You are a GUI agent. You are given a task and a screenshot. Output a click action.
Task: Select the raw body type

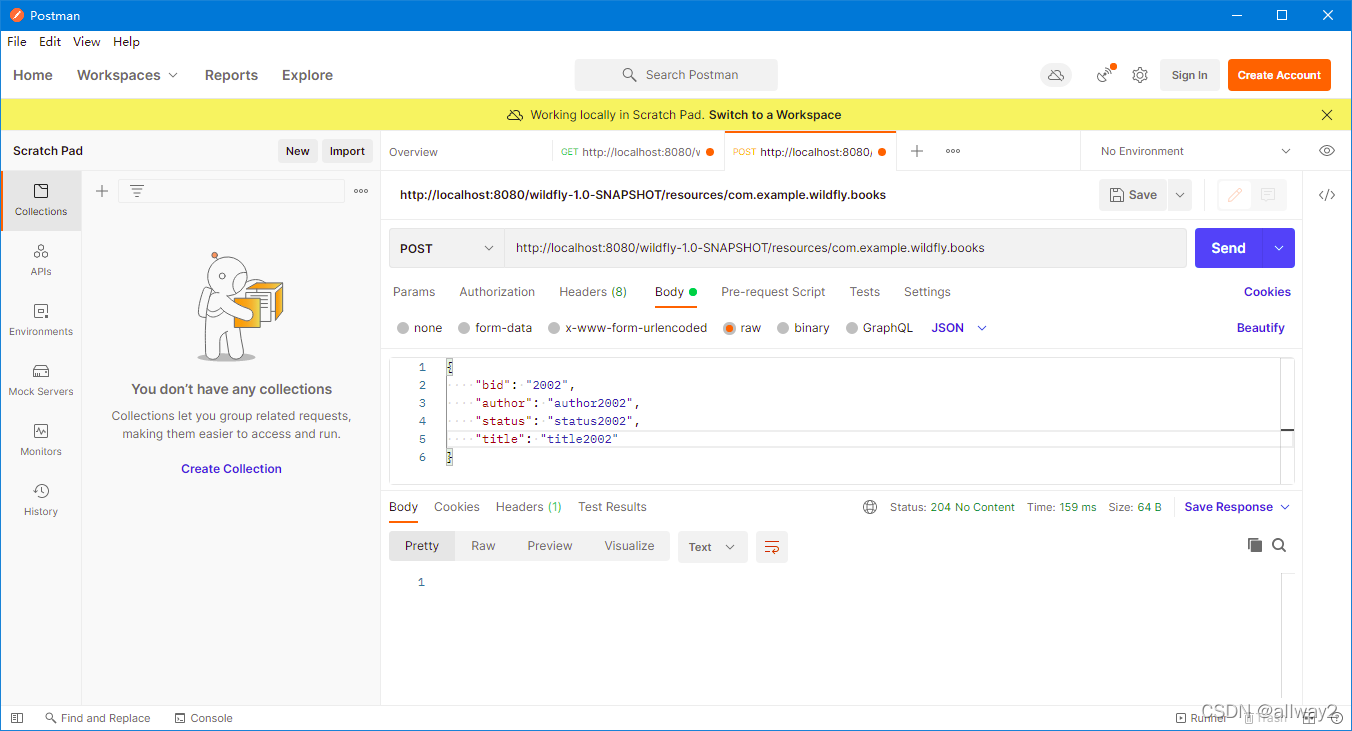[x=742, y=328]
